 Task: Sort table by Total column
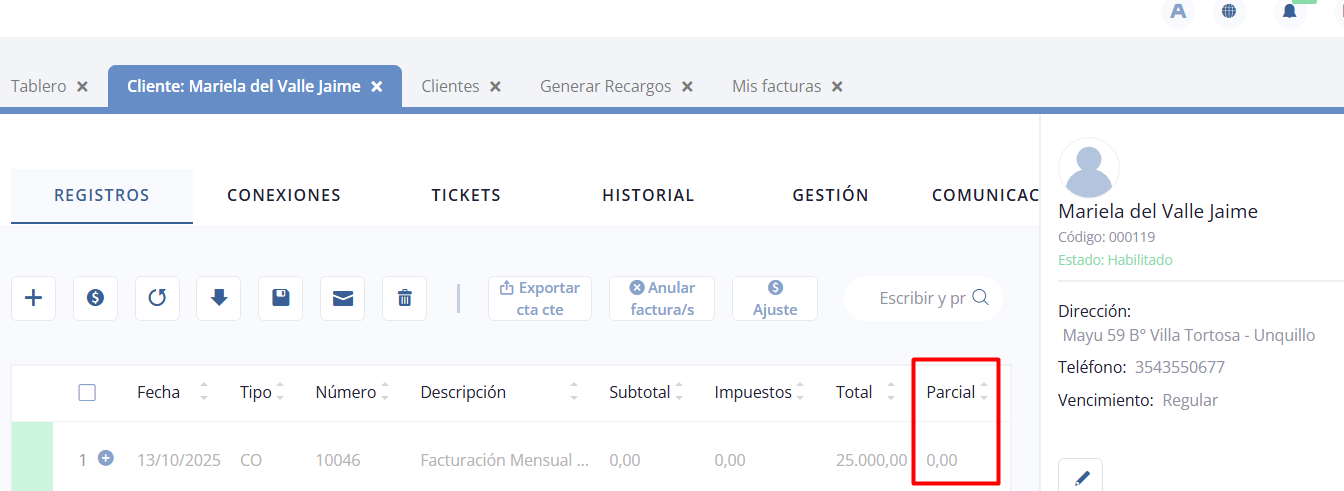click(x=890, y=392)
